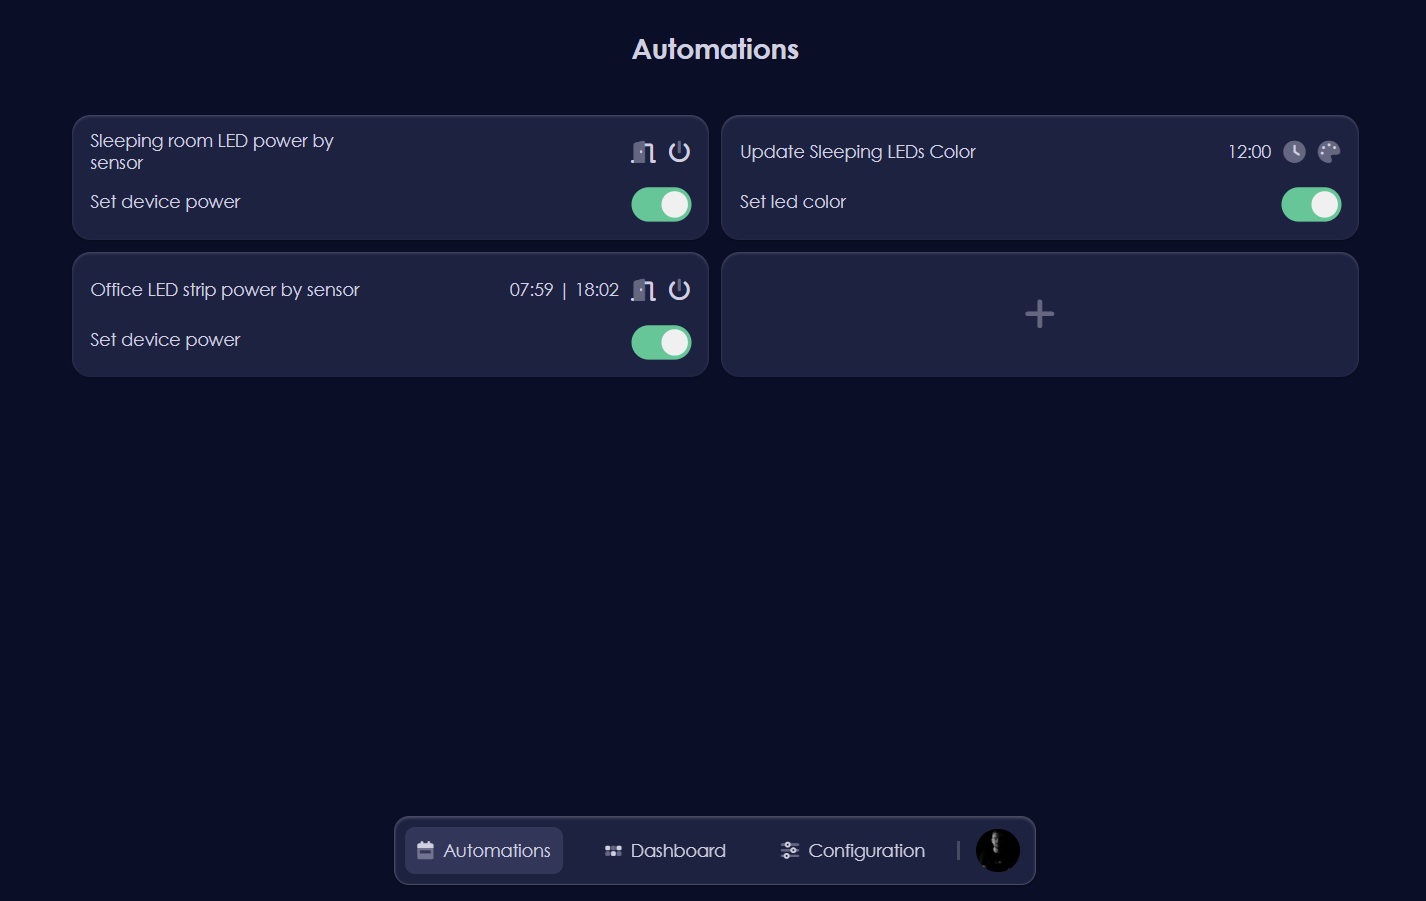The height and width of the screenshot is (901, 1426).
Task: Click the palette icon on Update Sleeping LEDs Color
Action: tap(1329, 151)
